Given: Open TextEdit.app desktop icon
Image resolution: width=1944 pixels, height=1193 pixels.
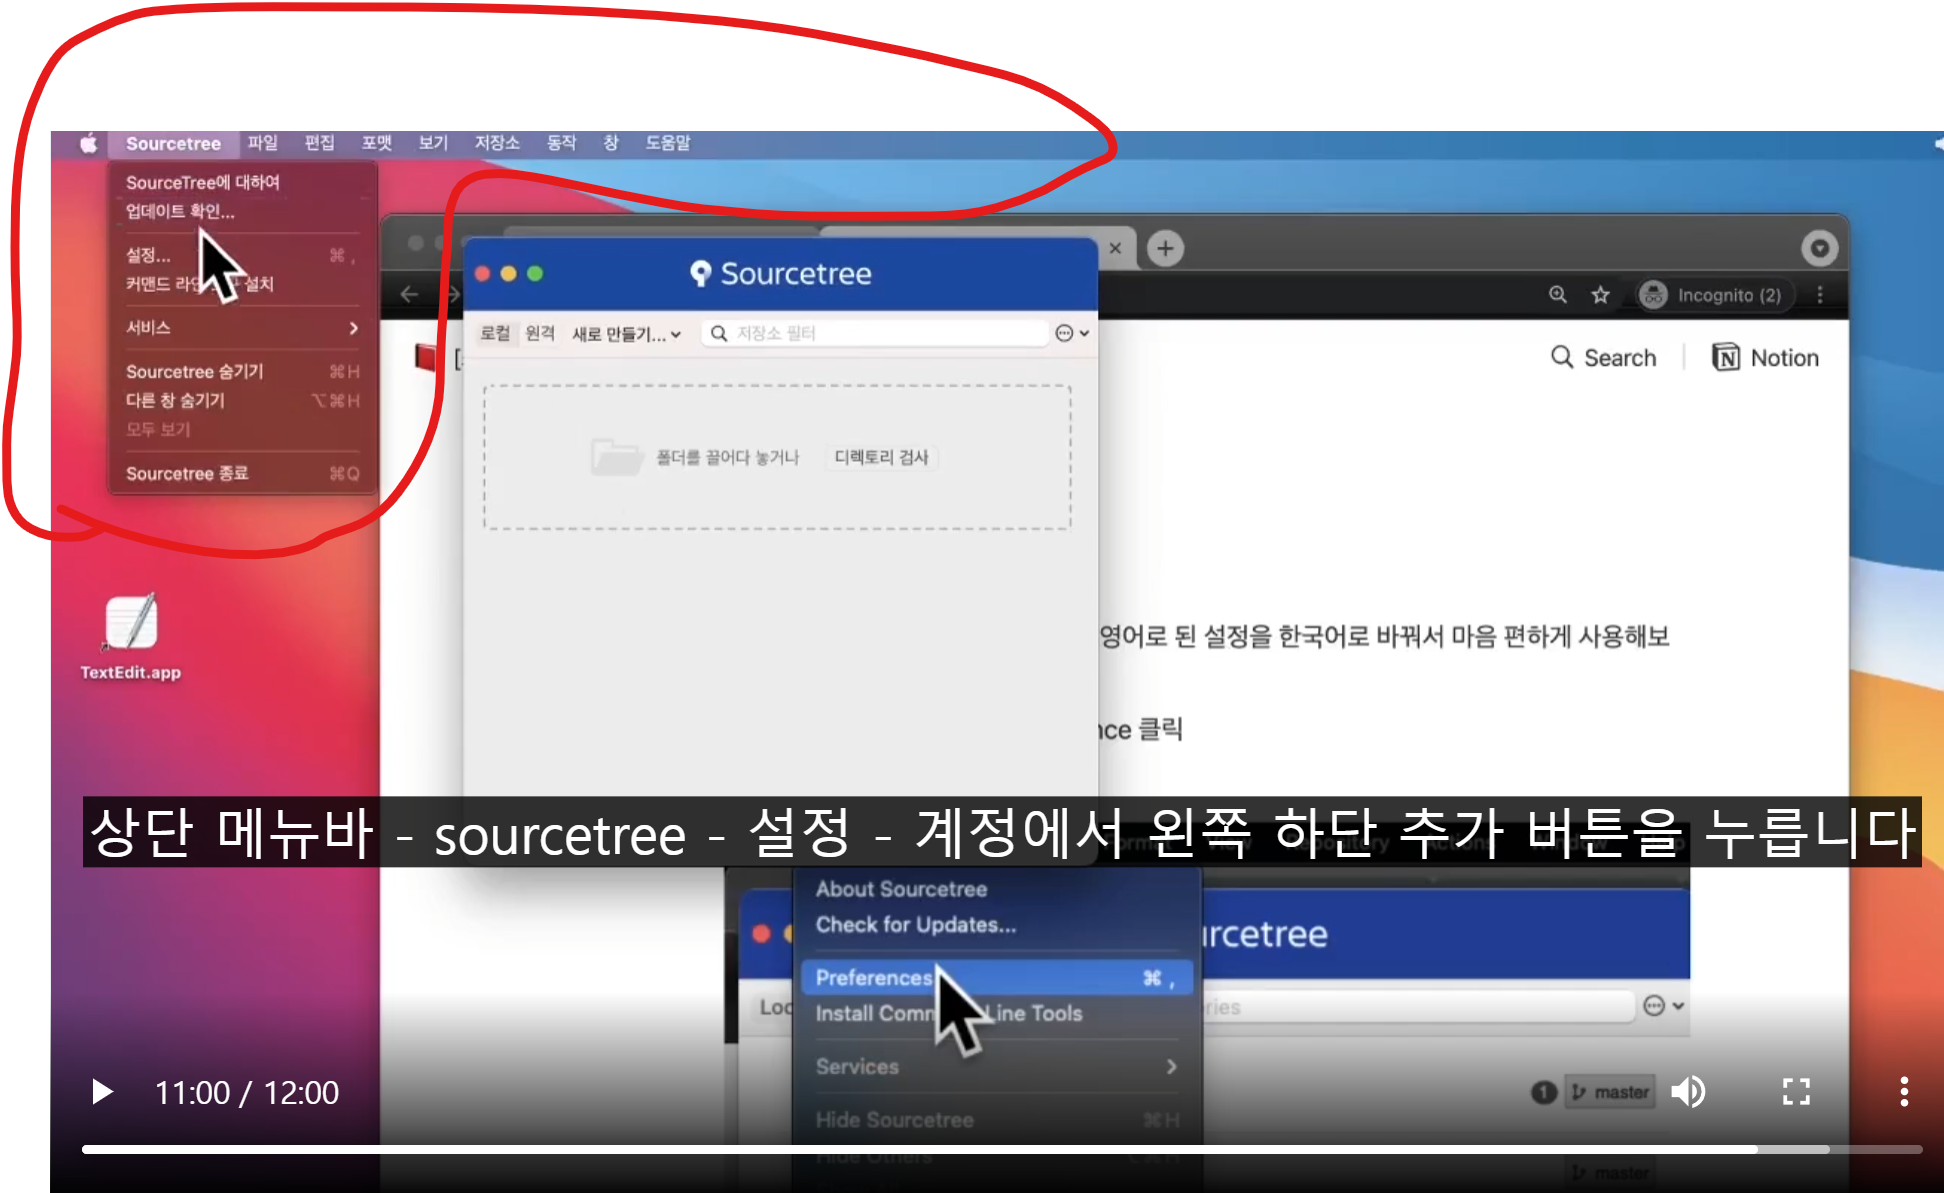Looking at the screenshot, I should (x=131, y=636).
